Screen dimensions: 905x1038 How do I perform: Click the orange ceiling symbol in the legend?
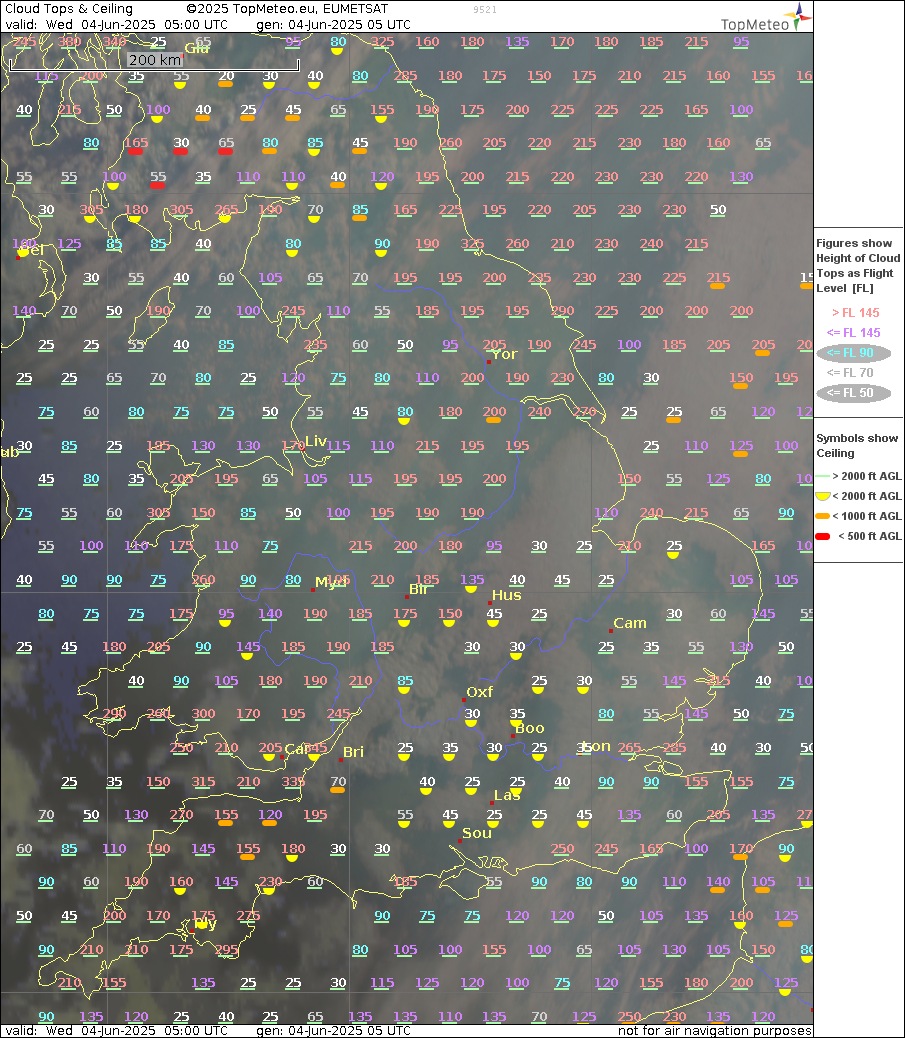pos(823,516)
